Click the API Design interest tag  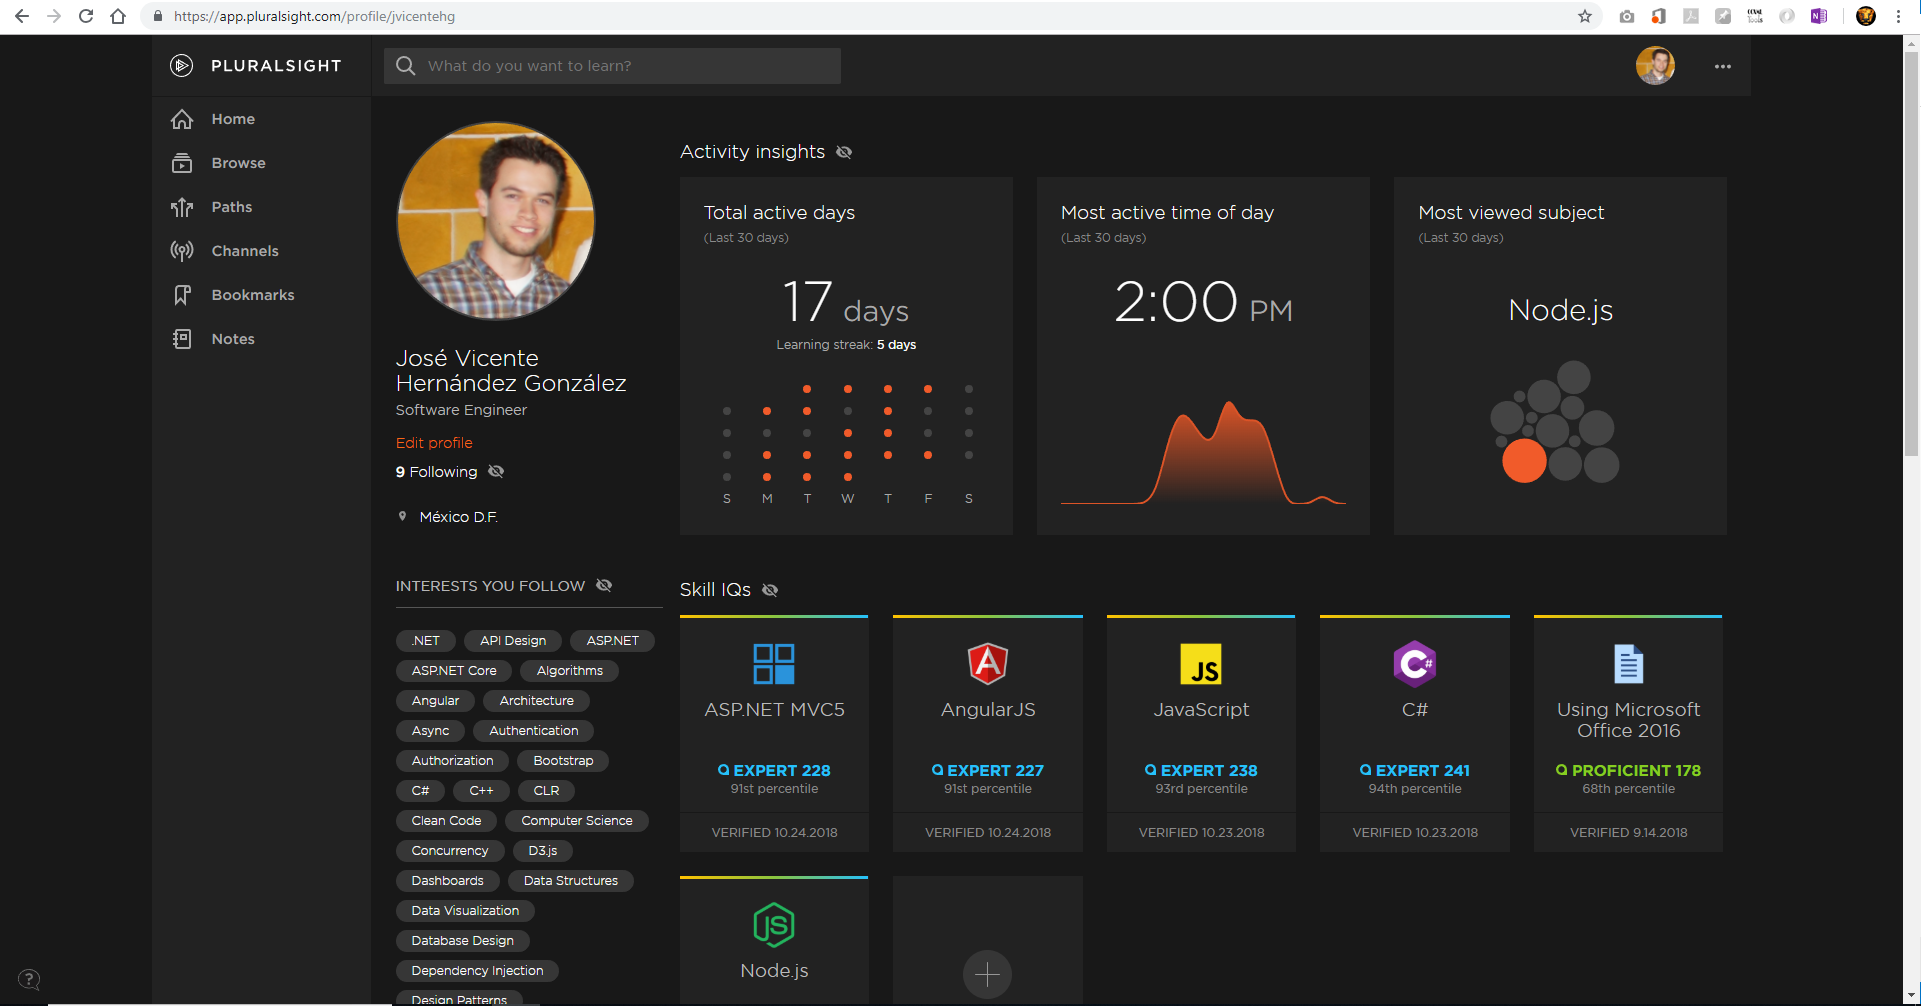[513, 641]
